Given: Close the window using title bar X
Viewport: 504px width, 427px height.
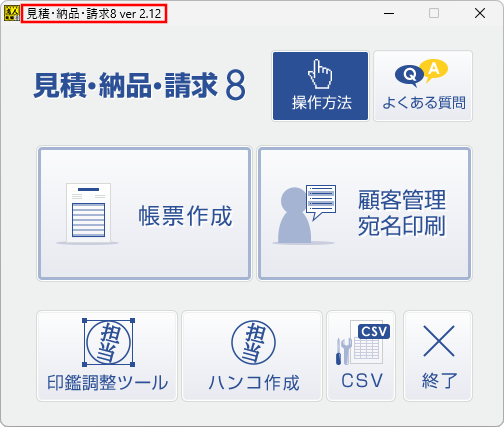Looking at the screenshot, I should click(480, 13).
